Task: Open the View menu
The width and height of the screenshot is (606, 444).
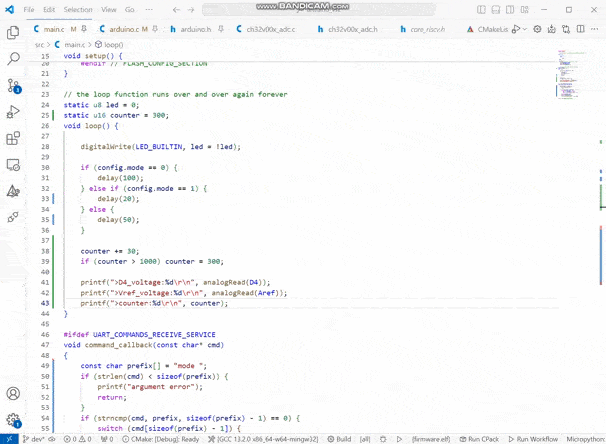Action: [109, 10]
